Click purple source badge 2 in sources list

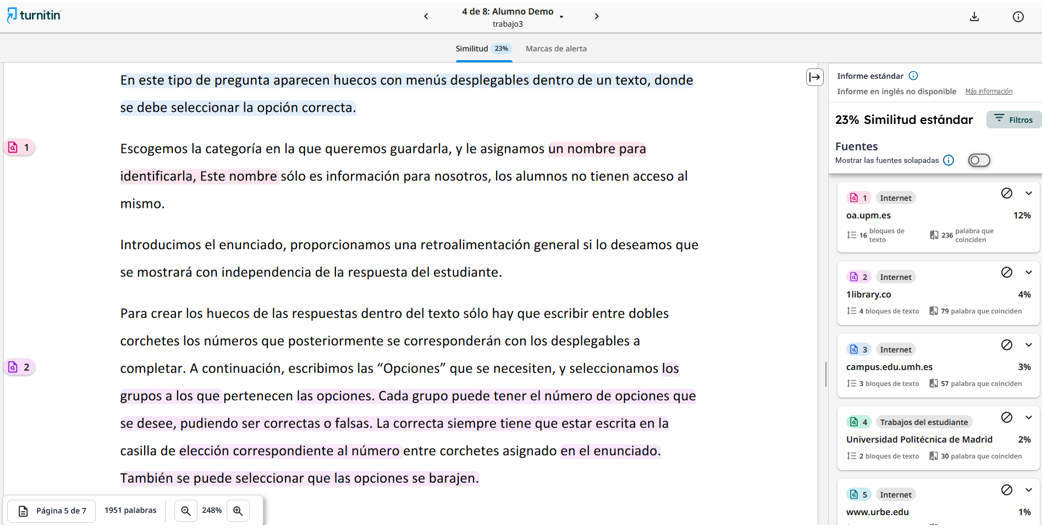(x=859, y=277)
